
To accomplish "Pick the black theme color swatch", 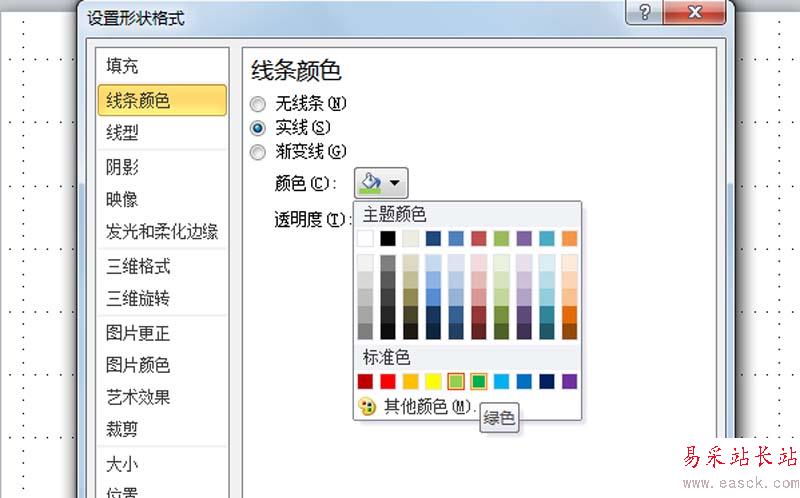I will pos(388,238).
